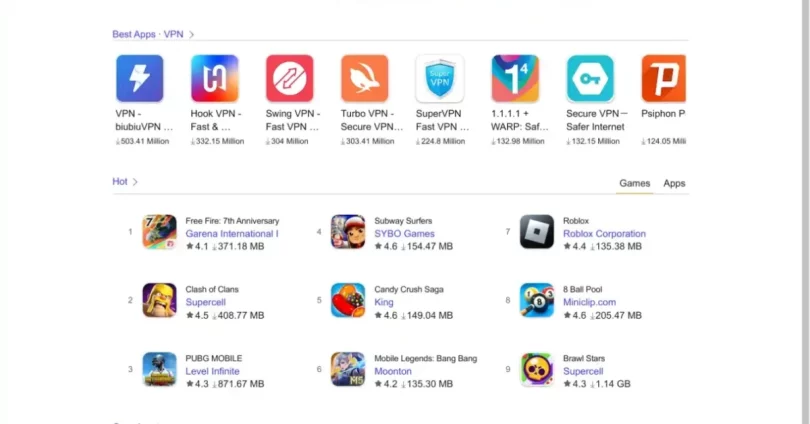Image resolution: width=810 pixels, height=424 pixels.
Task: Expand the Best Apps VPN chevron
Action: pyautogui.click(x=191, y=35)
